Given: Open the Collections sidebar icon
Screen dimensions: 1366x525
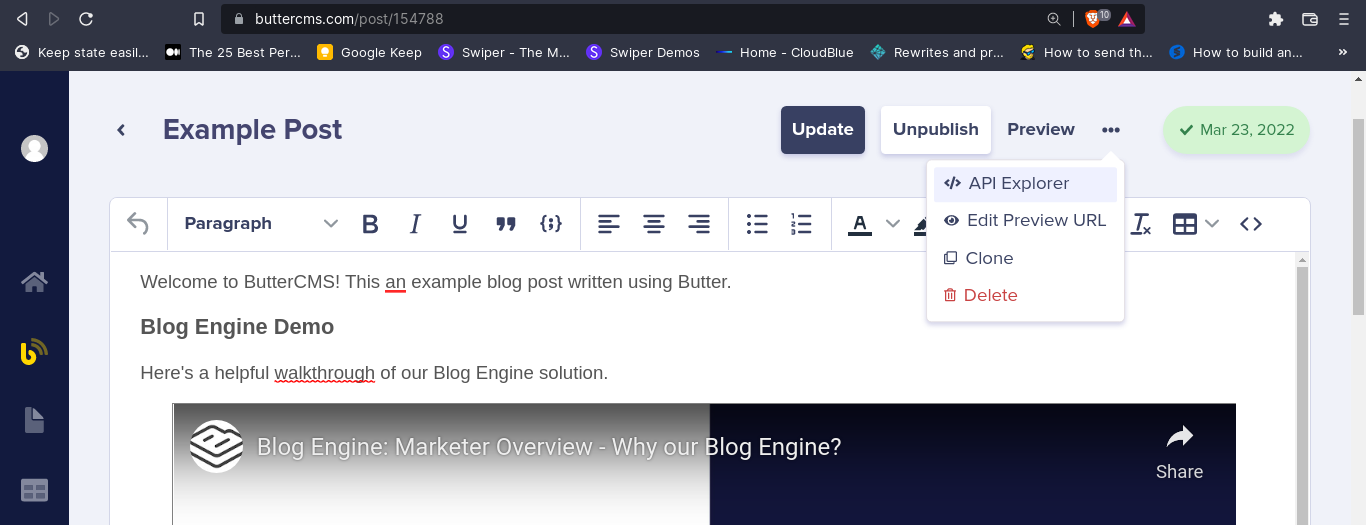Looking at the screenshot, I should pyautogui.click(x=35, y=490).
